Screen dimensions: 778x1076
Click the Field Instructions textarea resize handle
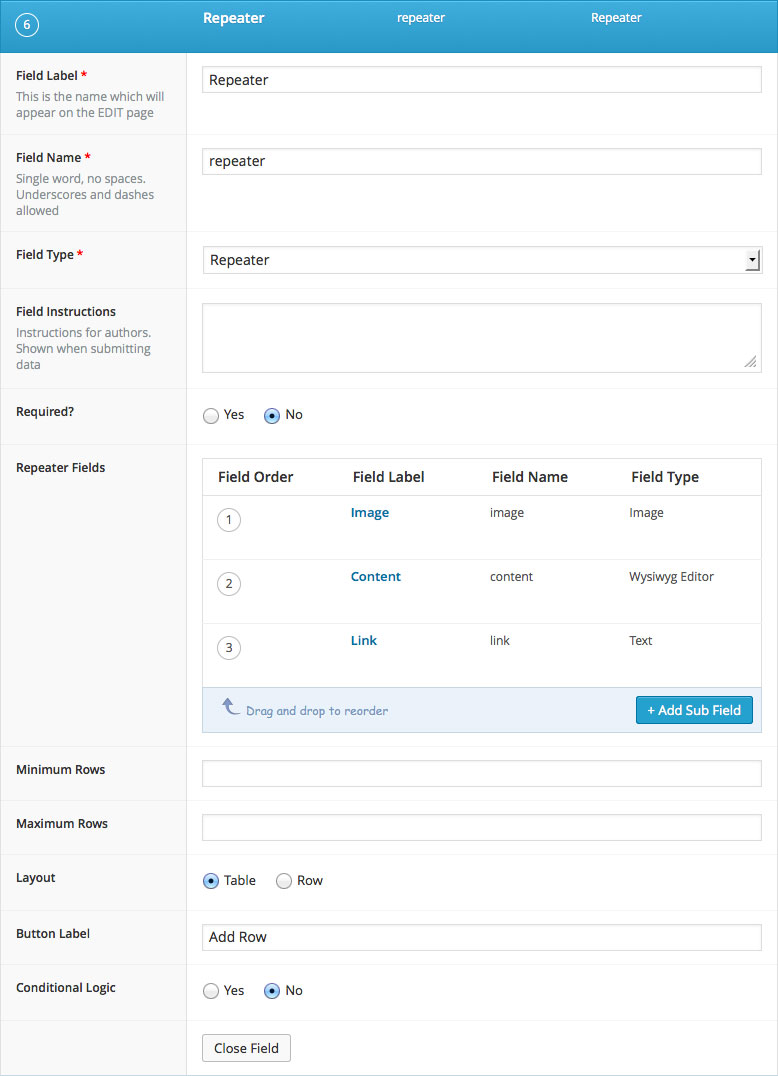pyautogui.click(x=751, y=362)
